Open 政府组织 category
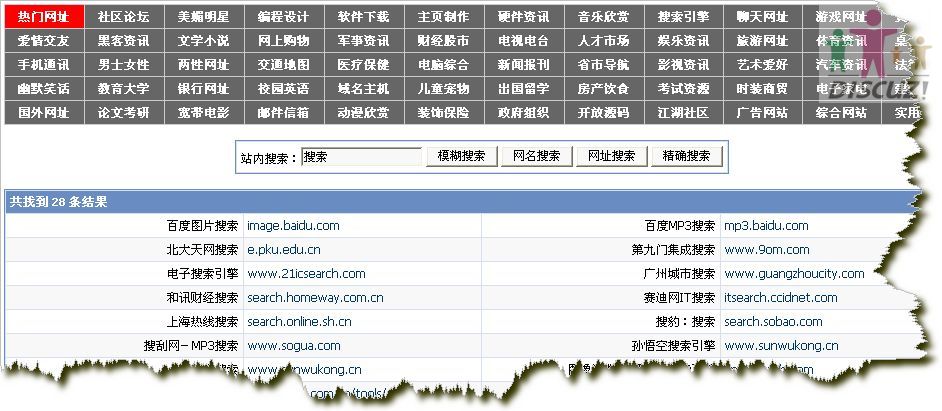942x411 pixels. (x=524, y=112)
